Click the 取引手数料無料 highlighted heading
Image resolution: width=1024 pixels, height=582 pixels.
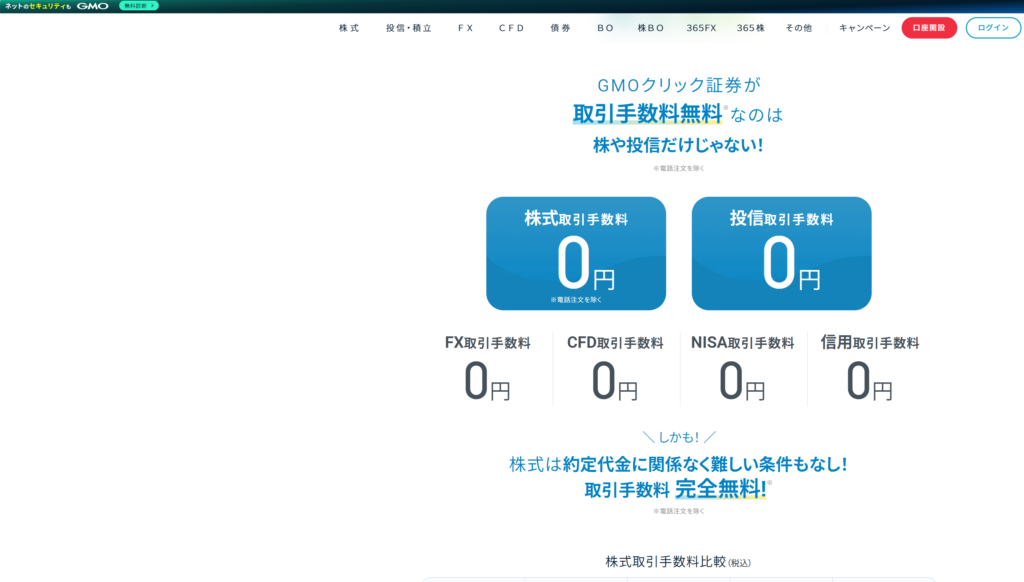647,114
